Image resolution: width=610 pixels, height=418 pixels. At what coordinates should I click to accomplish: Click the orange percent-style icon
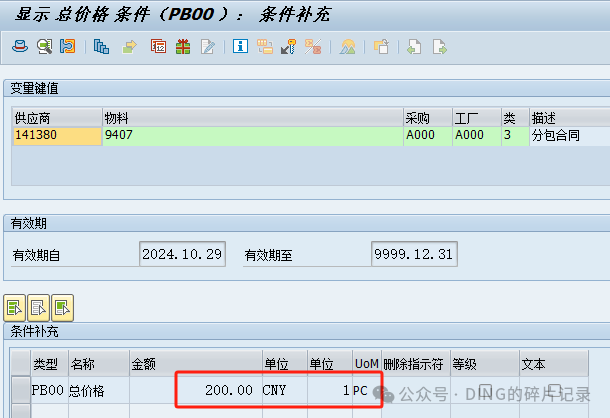click(313, 47)
